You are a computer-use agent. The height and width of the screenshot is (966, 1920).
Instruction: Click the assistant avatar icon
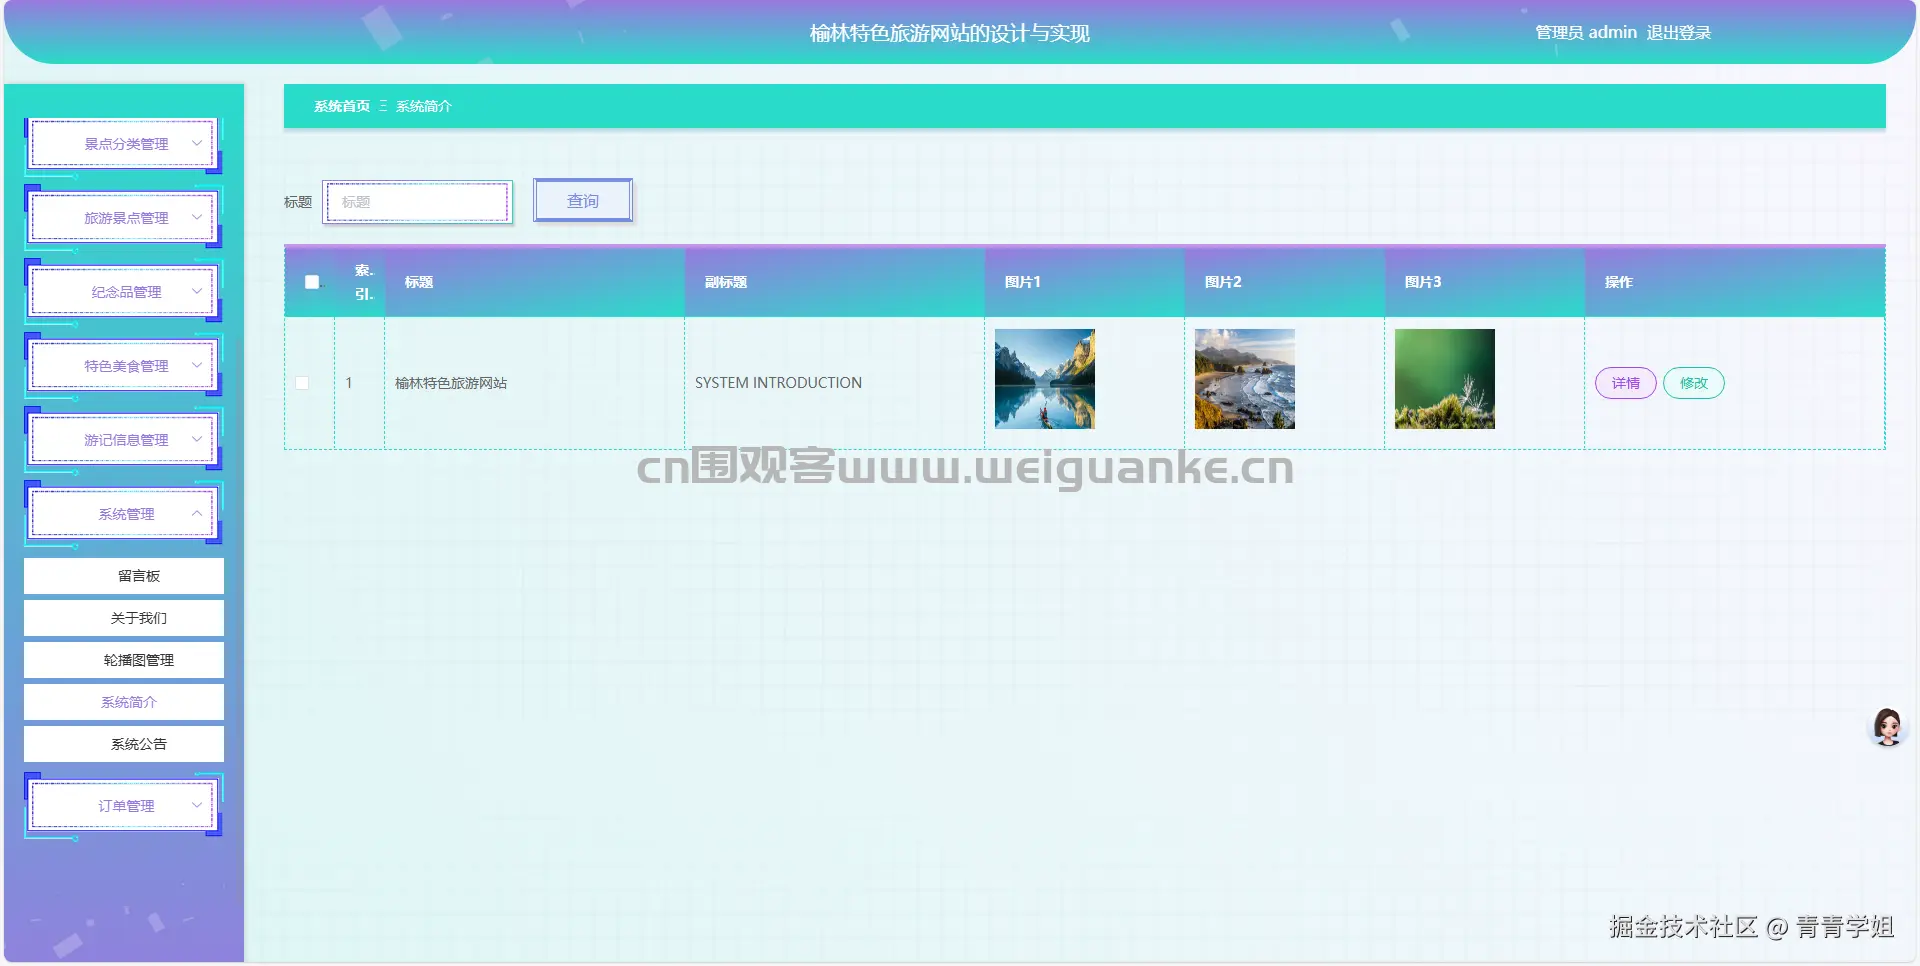pos(1887,727)
